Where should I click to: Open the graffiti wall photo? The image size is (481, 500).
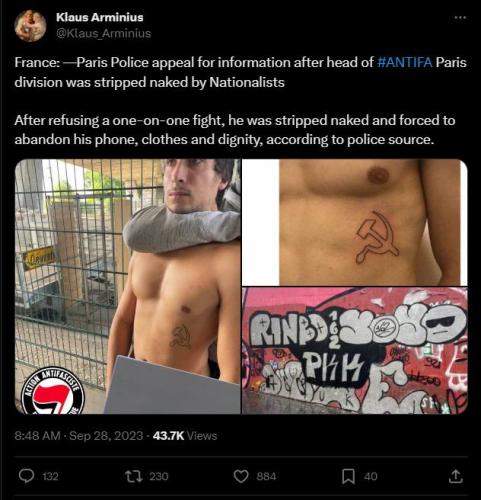tap(355, 351)
